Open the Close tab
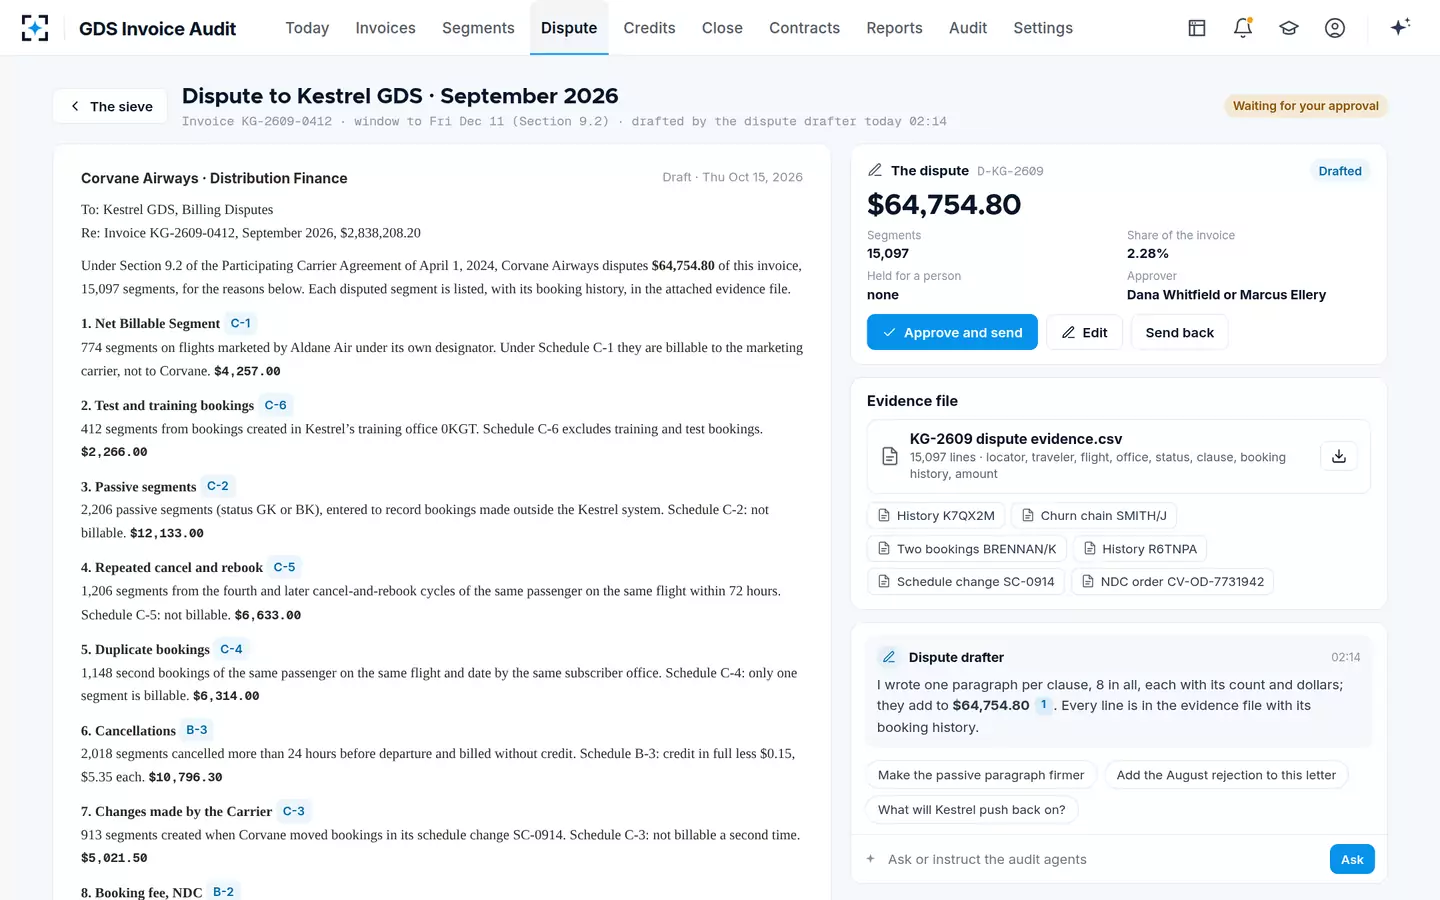The height and width of the screenshot is (900, 1440). [x=722, y=28]
